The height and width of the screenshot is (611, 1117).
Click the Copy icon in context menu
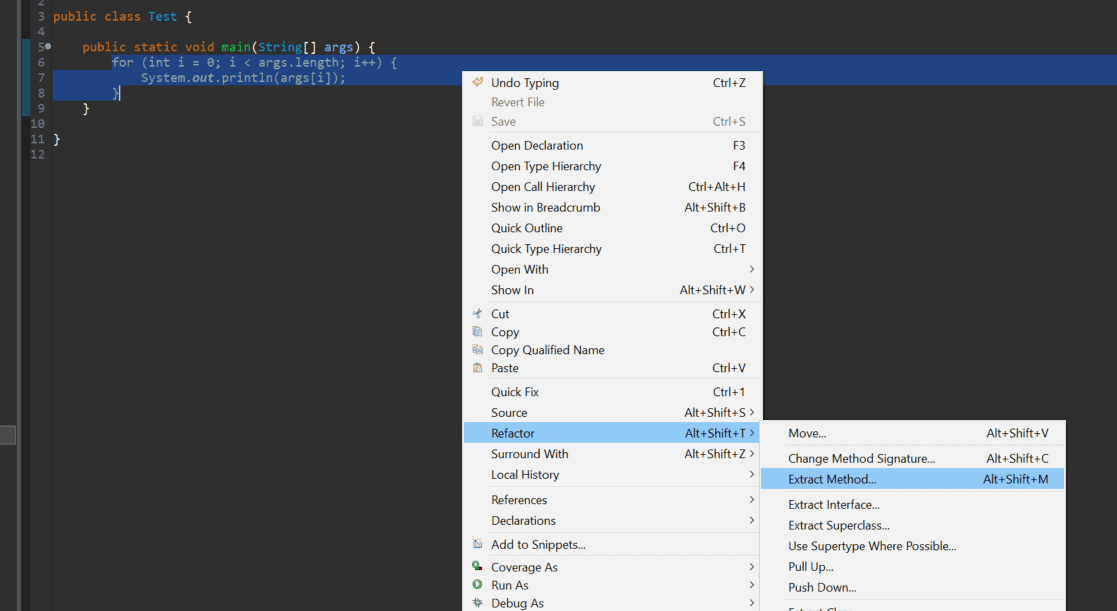click(477, 331)
